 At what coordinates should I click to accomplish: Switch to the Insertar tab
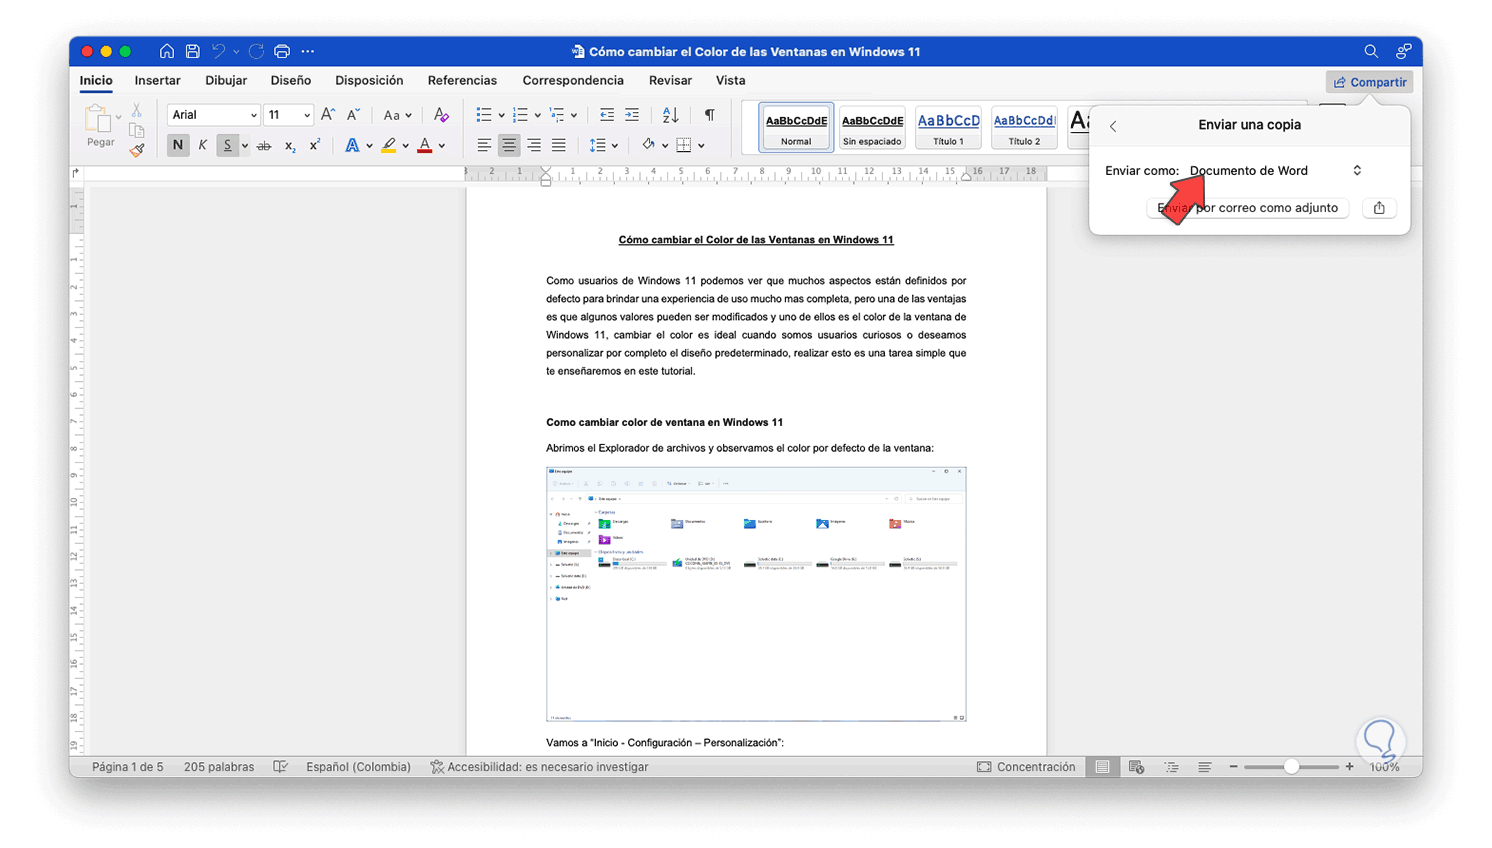point(158,81)
